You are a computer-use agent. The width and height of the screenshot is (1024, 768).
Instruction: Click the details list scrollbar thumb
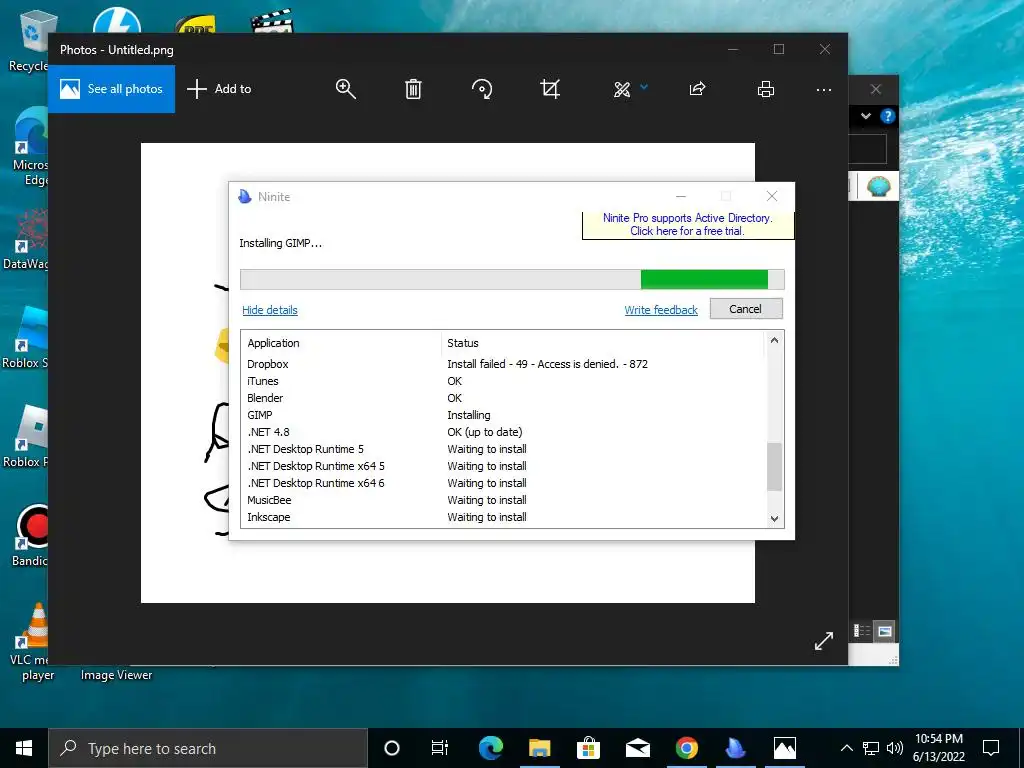(x=775, y=466)
